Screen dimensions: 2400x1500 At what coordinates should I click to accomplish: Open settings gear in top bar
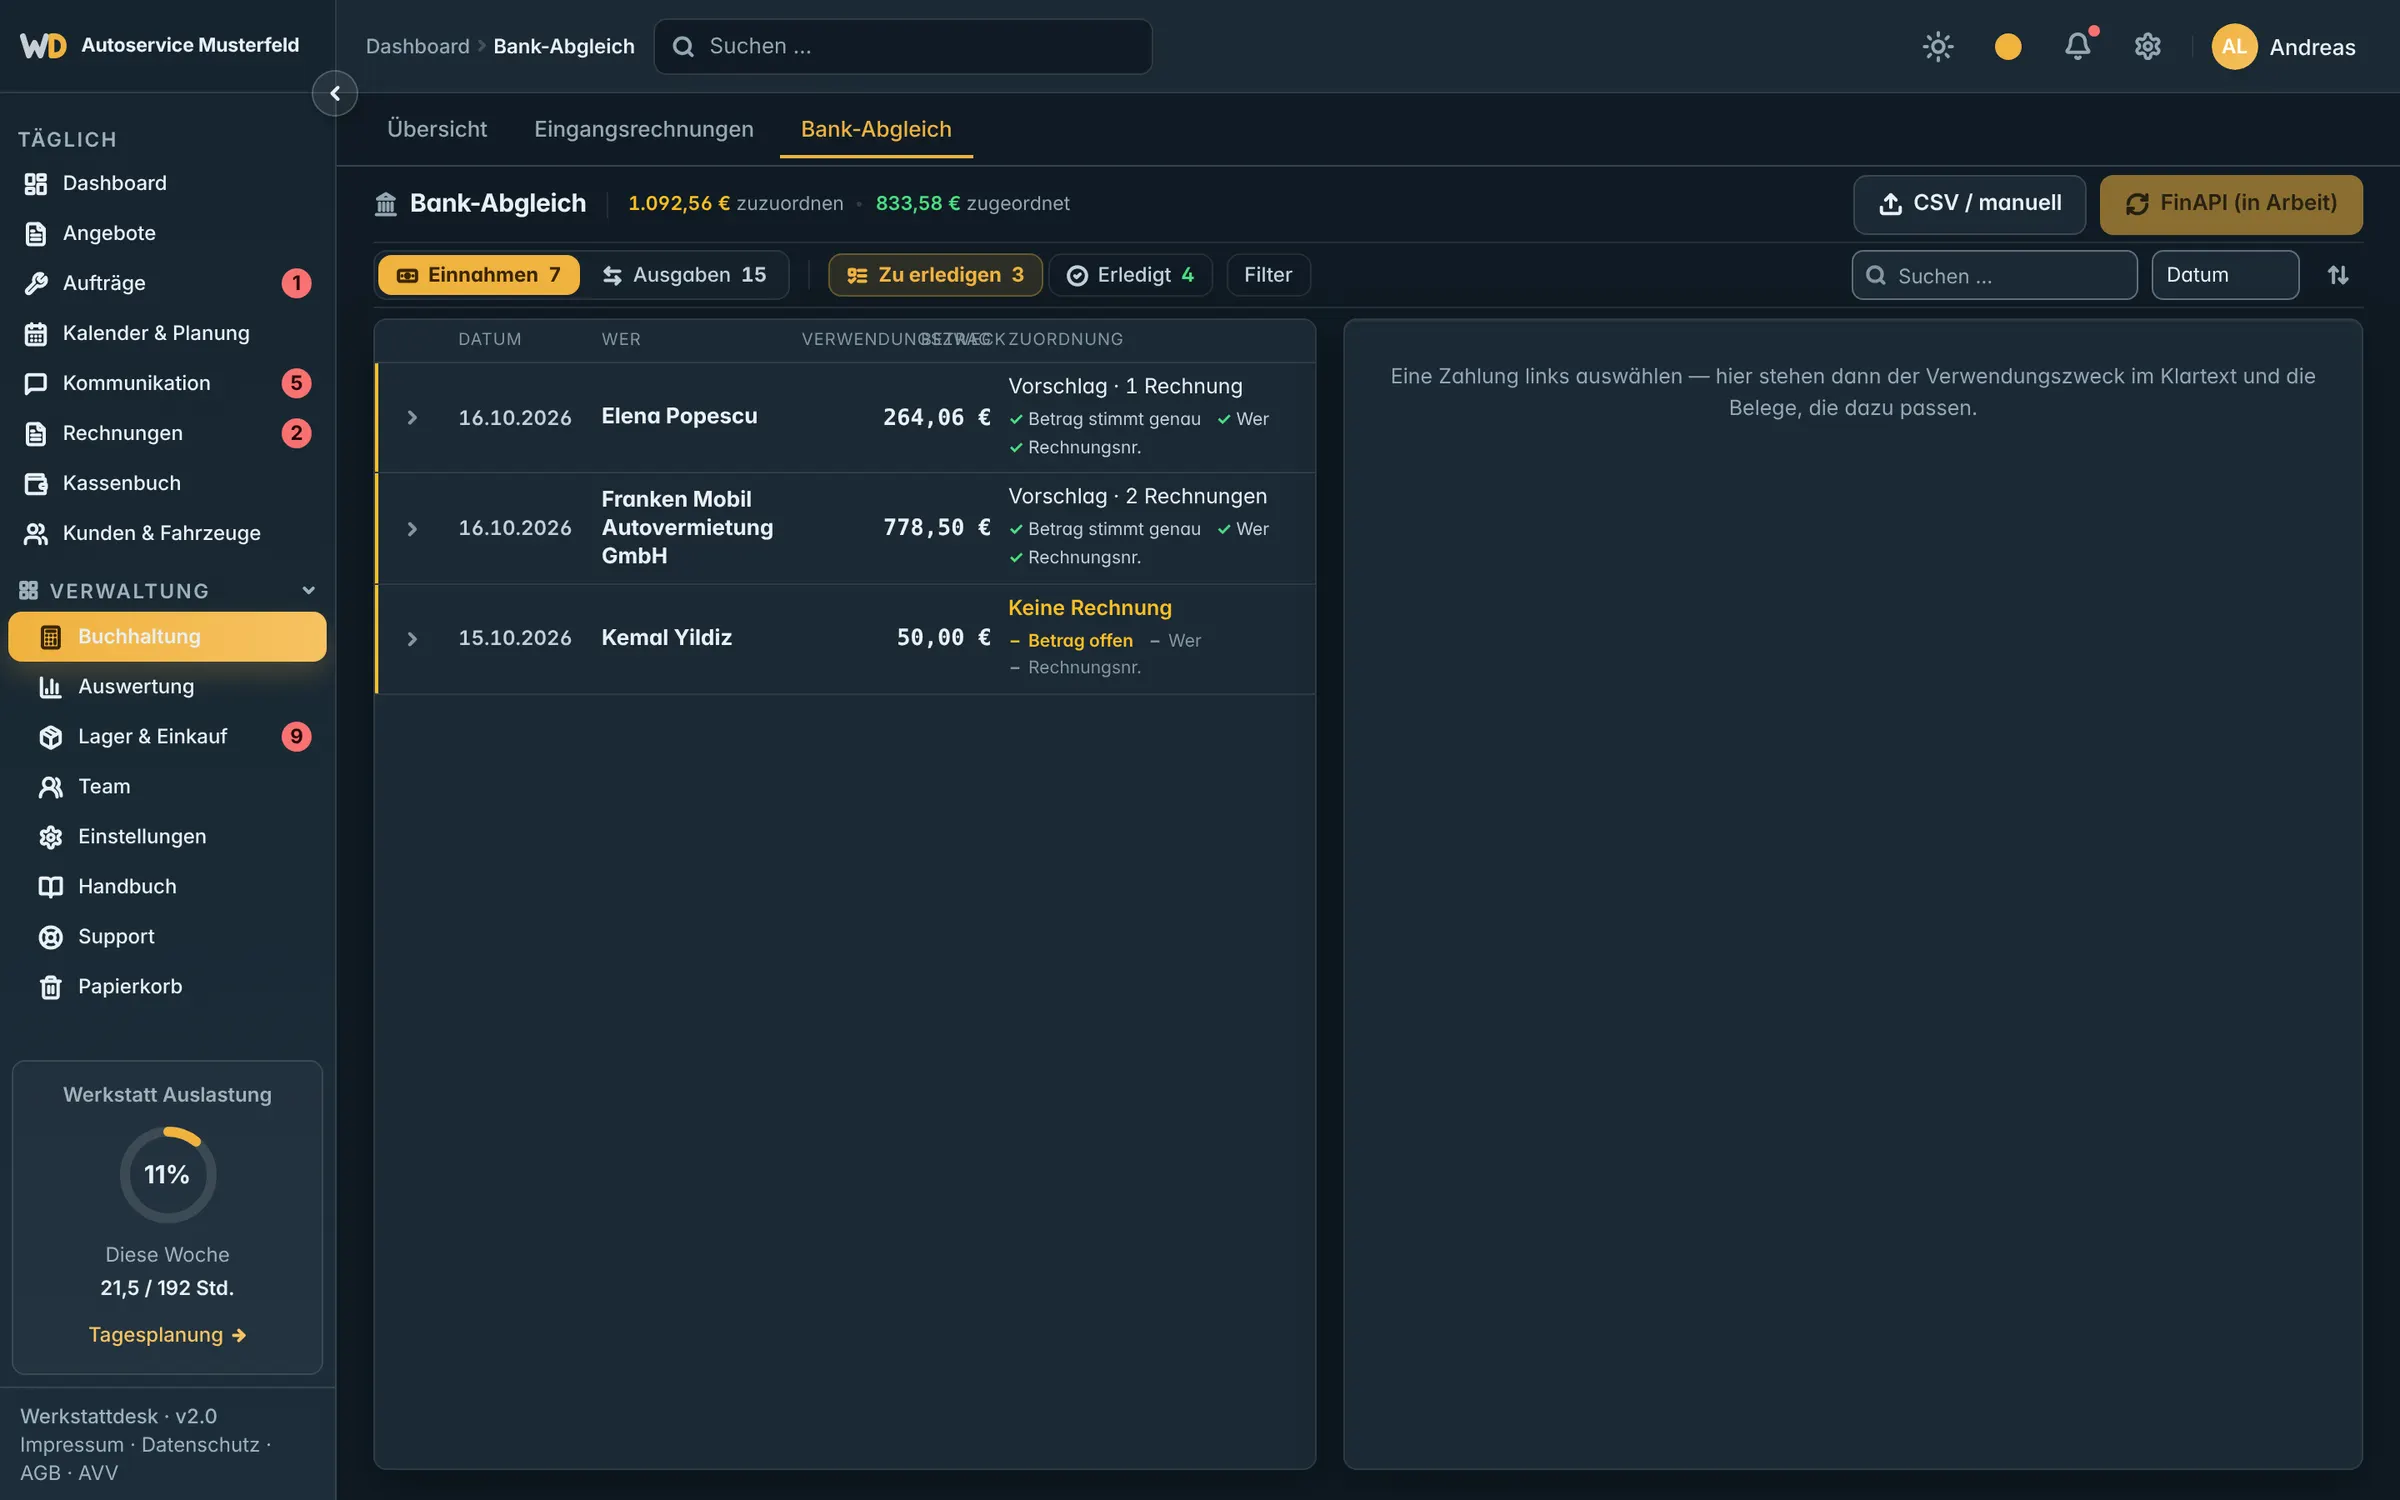(2148, 47)
